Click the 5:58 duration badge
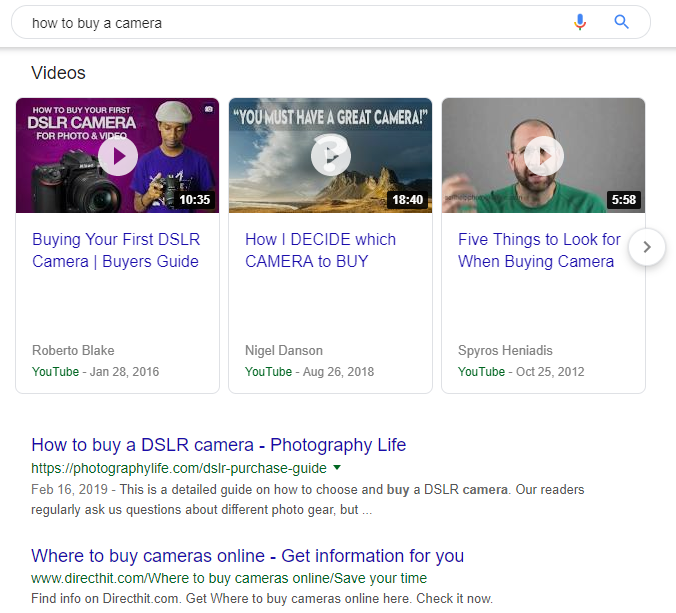Image resolution: width=676 pixels, height=613 pixels. pyautogui.click(x=623, y=200)
